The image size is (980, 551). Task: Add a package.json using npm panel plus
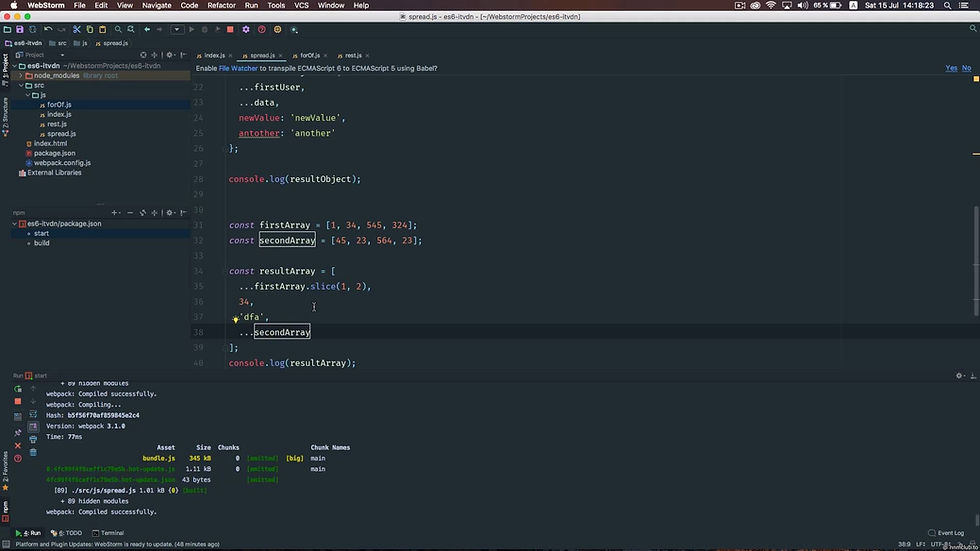(x=114, y=213)
